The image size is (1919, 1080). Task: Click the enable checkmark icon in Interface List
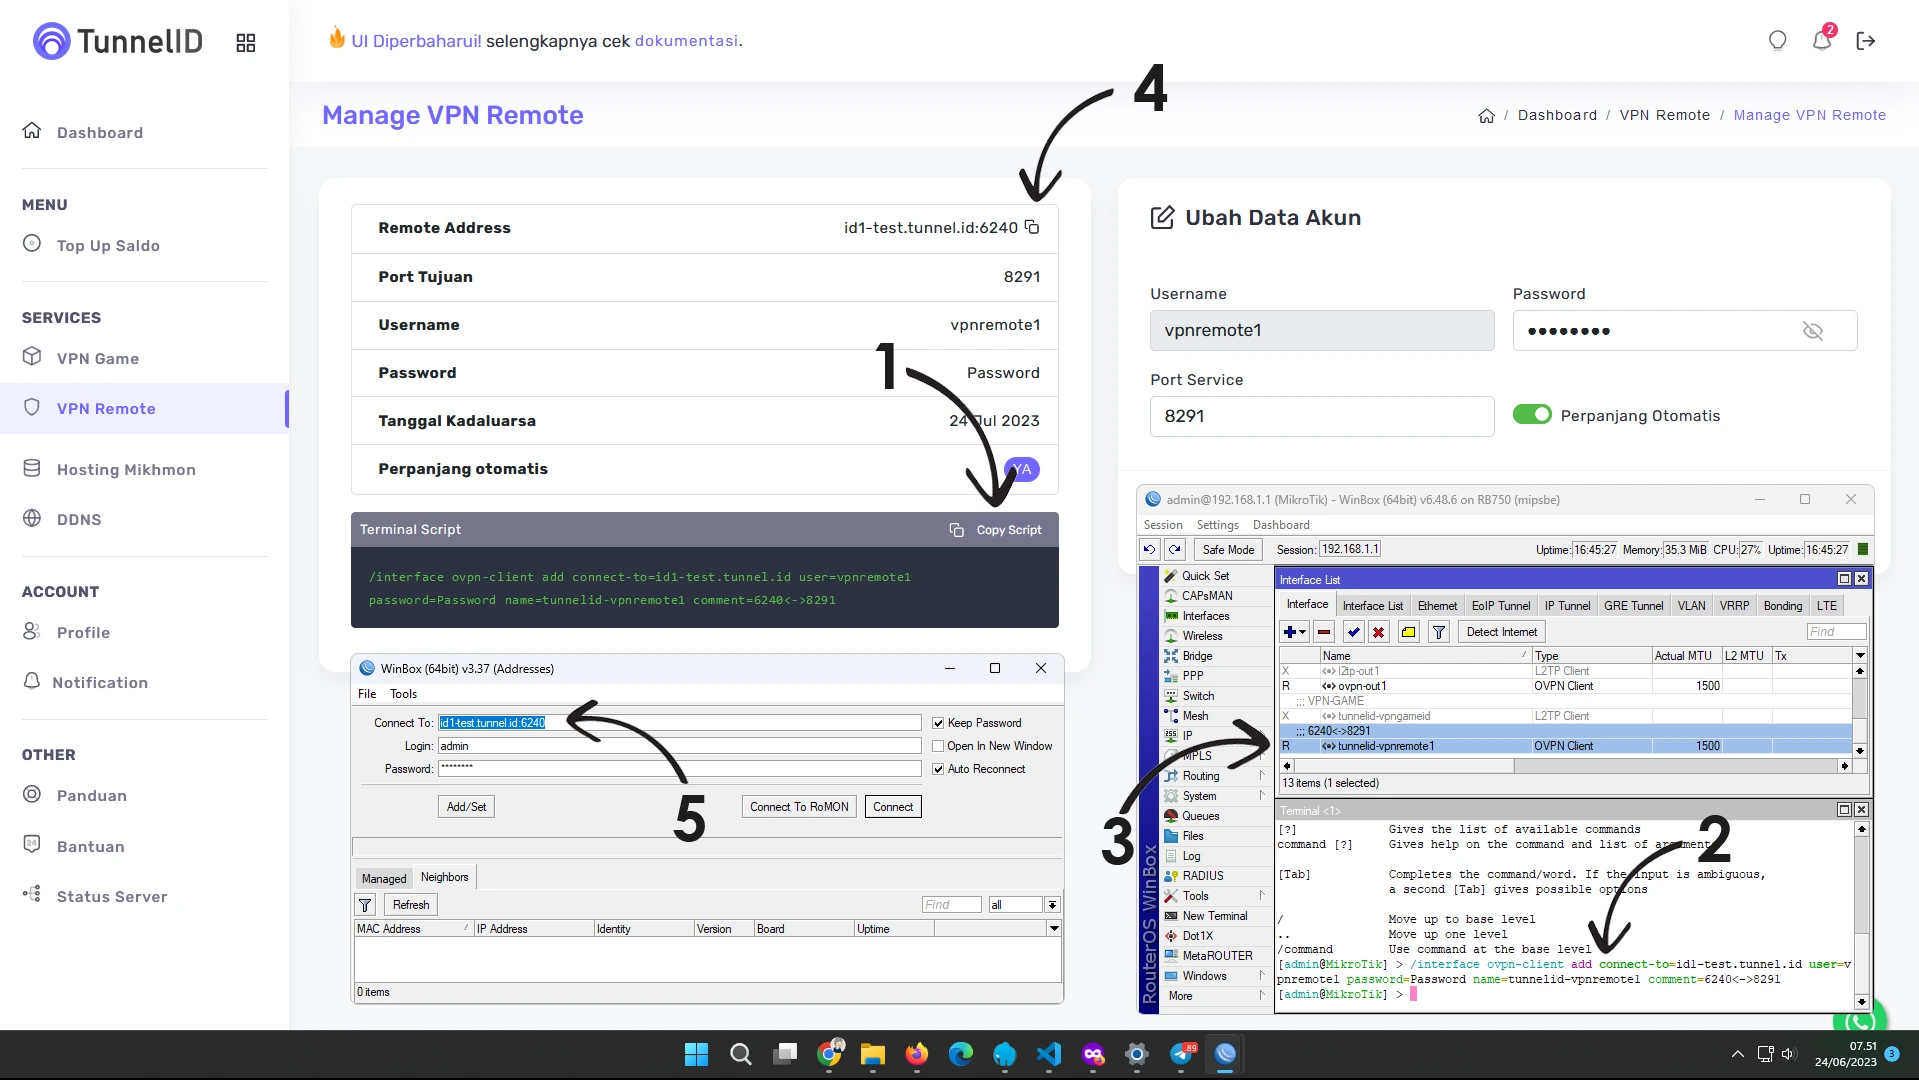(1353, 632)
